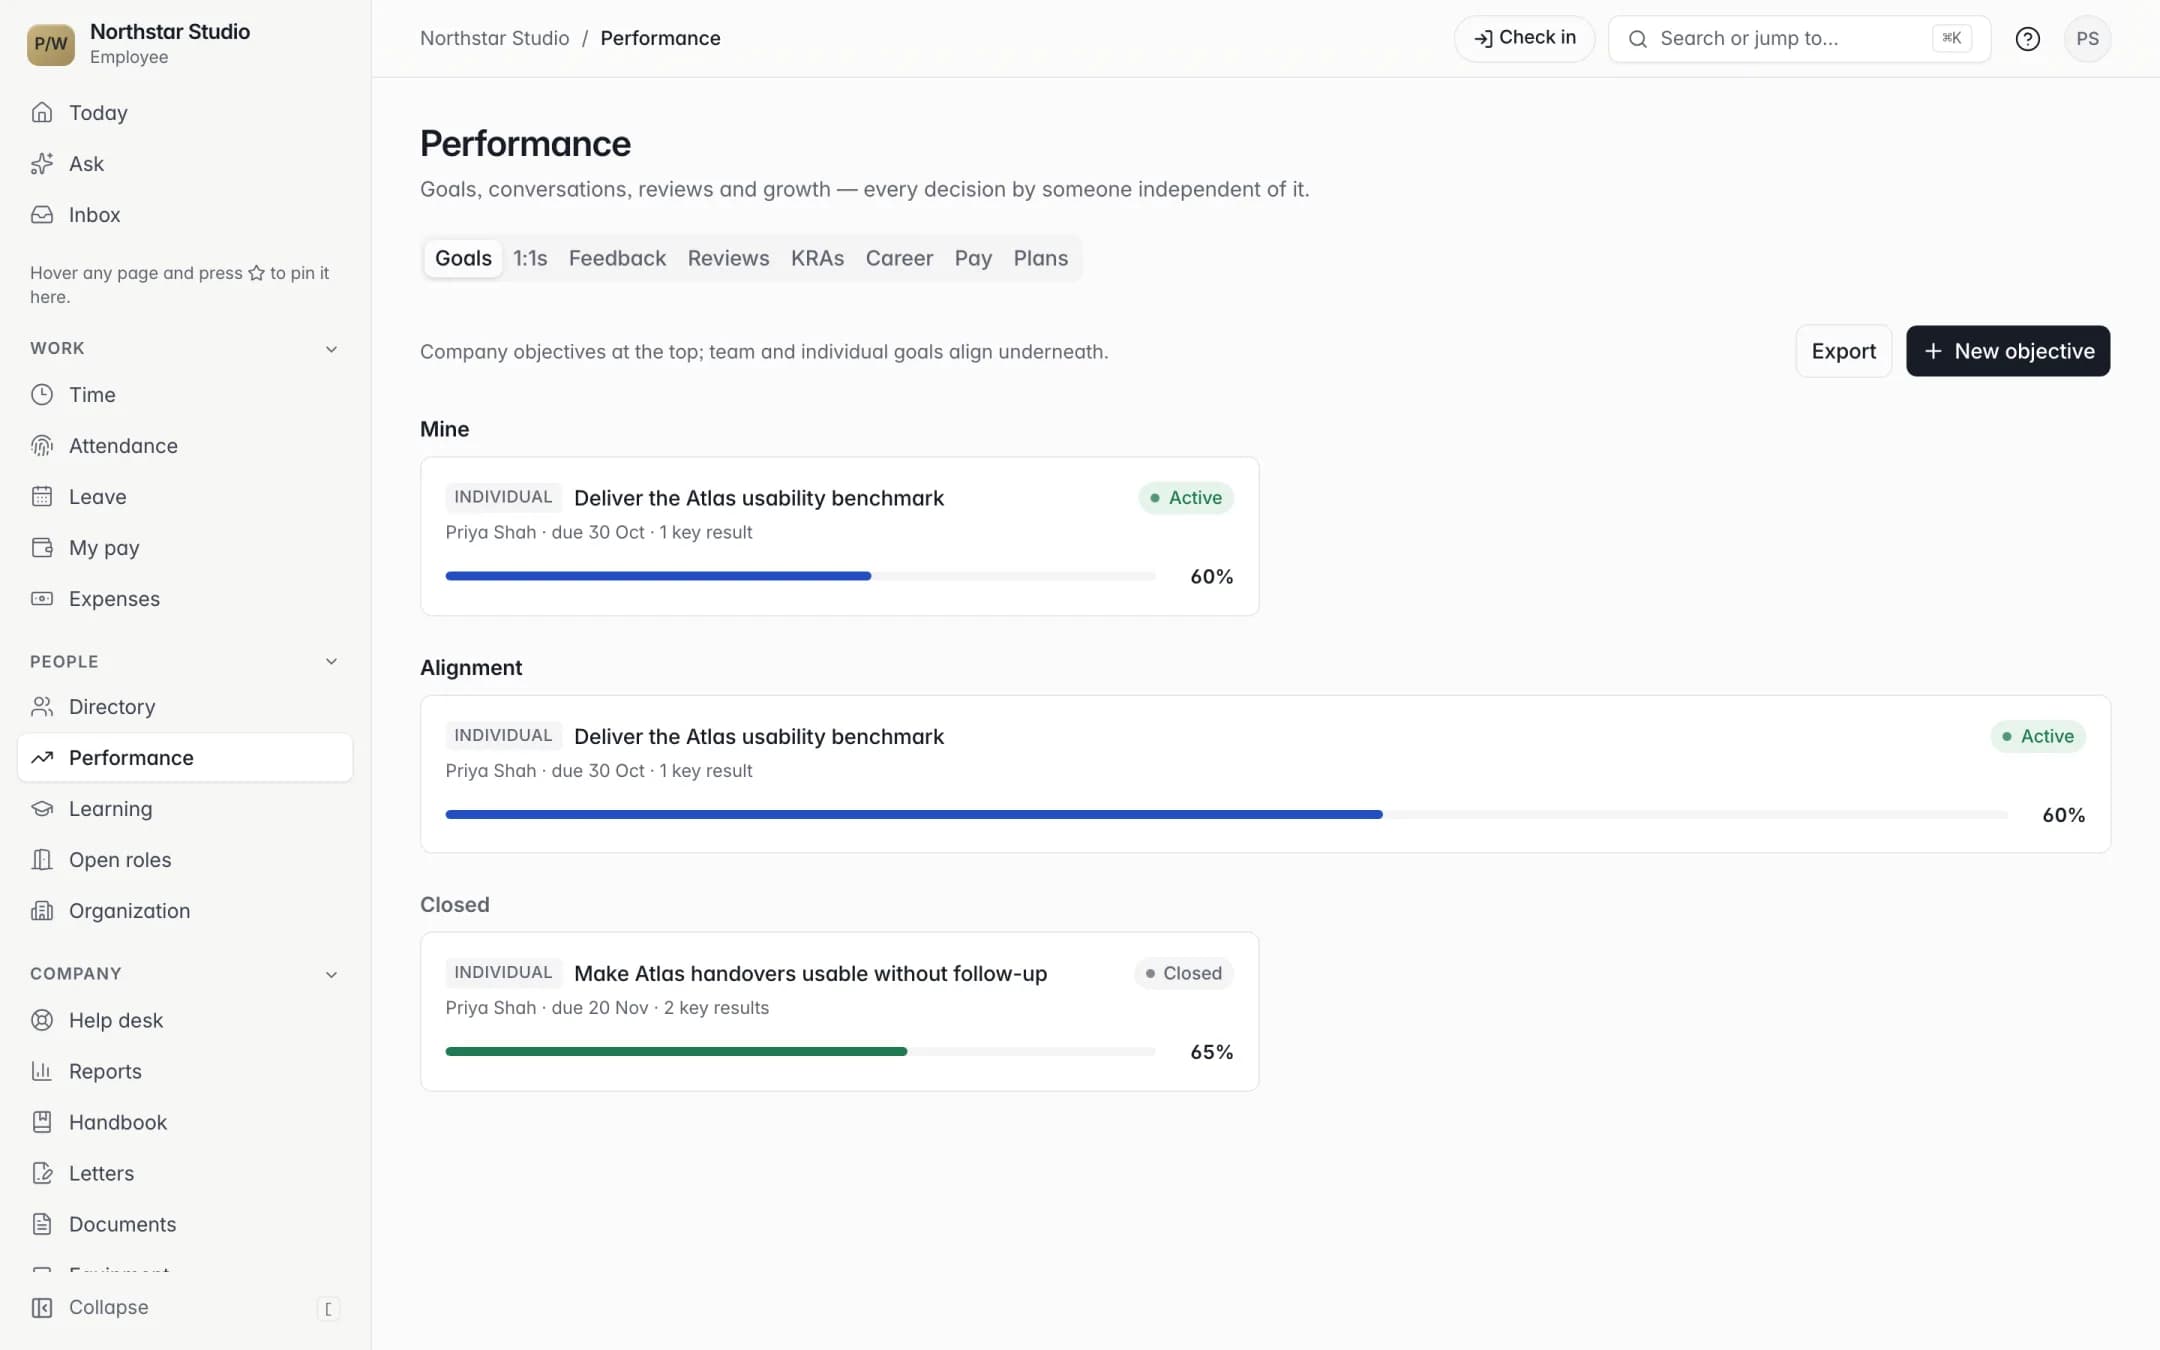Click the Time clock icon
Viewport: 2160px width, 1350px height.
tap(42, 394)
